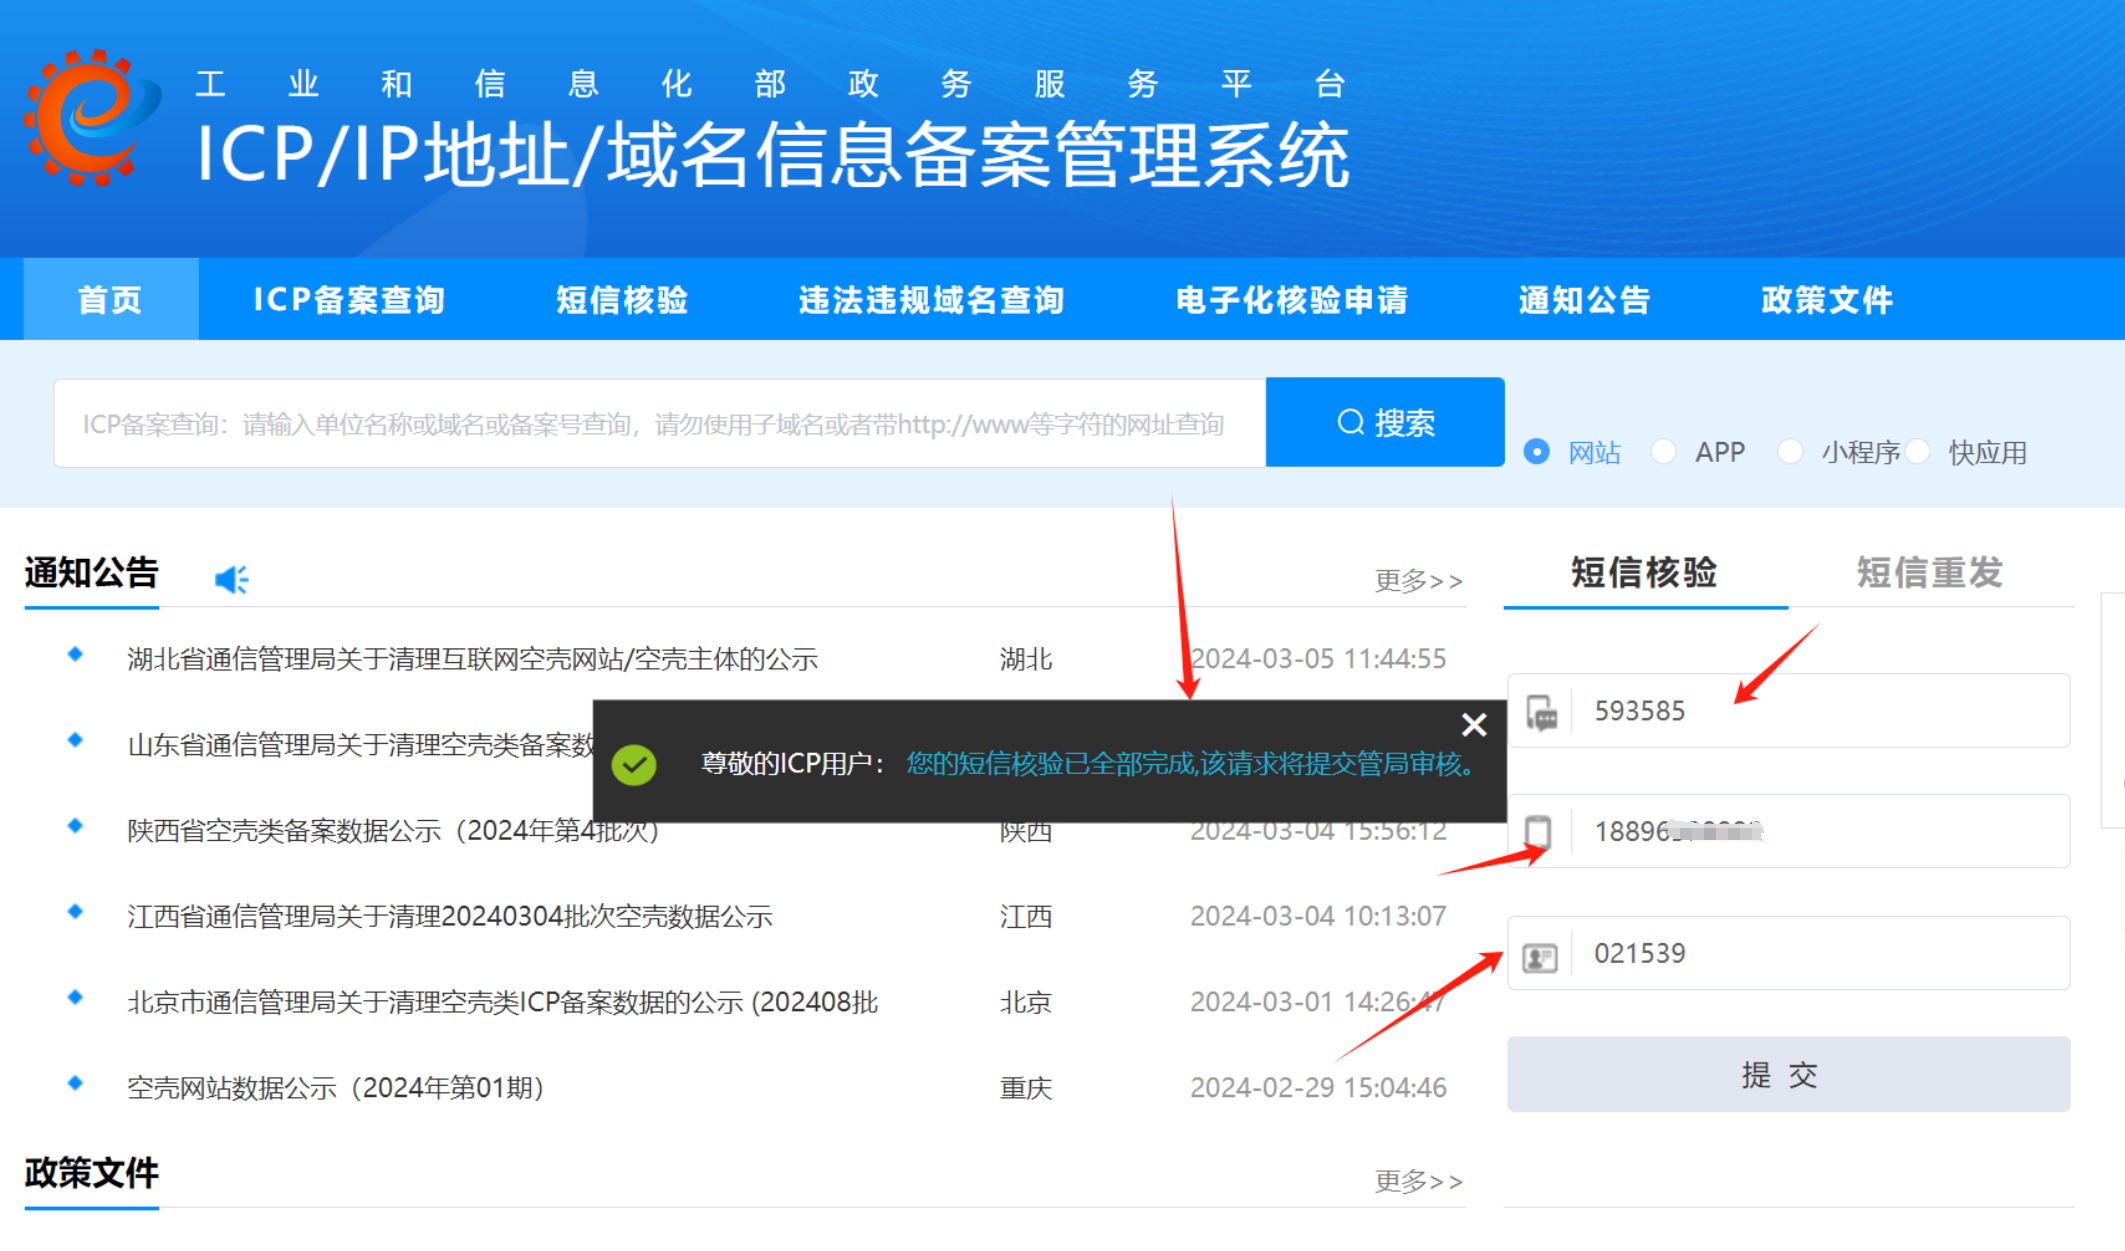Expand 更多>> for 通知公告 section

(x=1417, y=581)
